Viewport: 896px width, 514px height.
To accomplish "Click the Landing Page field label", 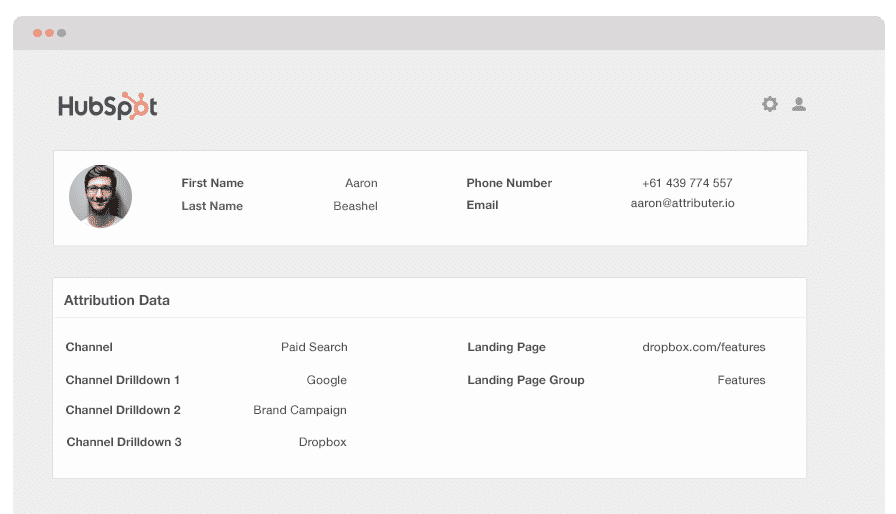I will point(506,347).
